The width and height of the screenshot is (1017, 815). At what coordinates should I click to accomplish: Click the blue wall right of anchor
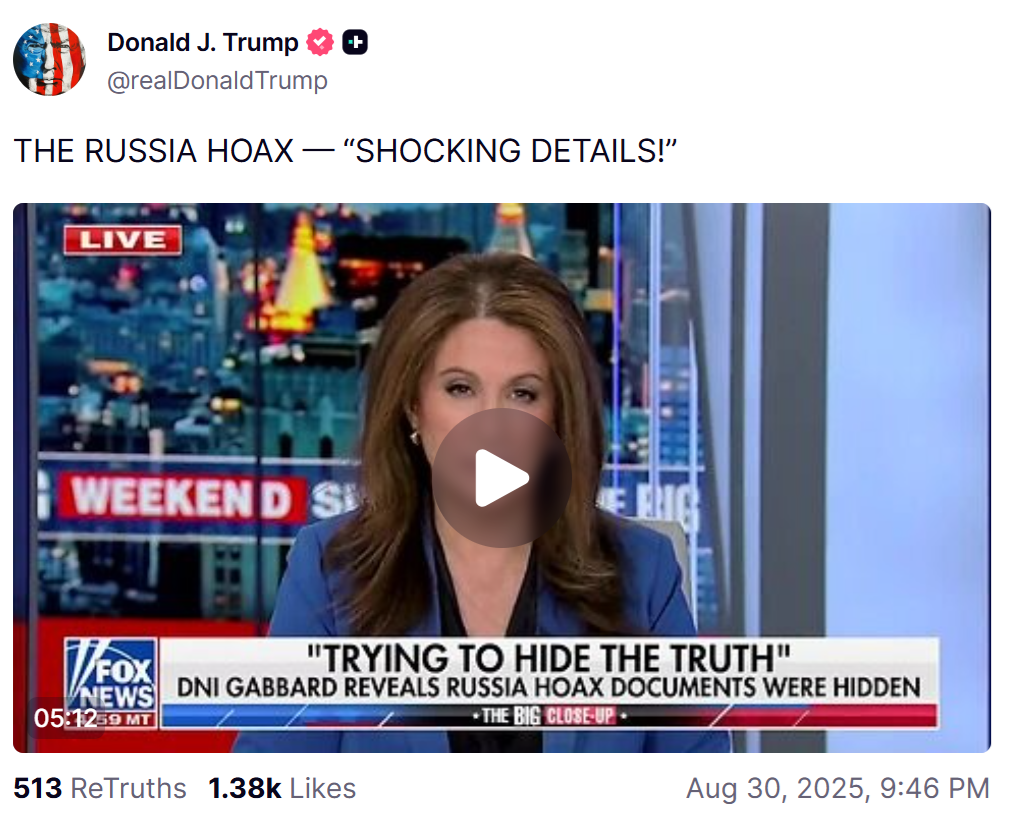(908, 415)
